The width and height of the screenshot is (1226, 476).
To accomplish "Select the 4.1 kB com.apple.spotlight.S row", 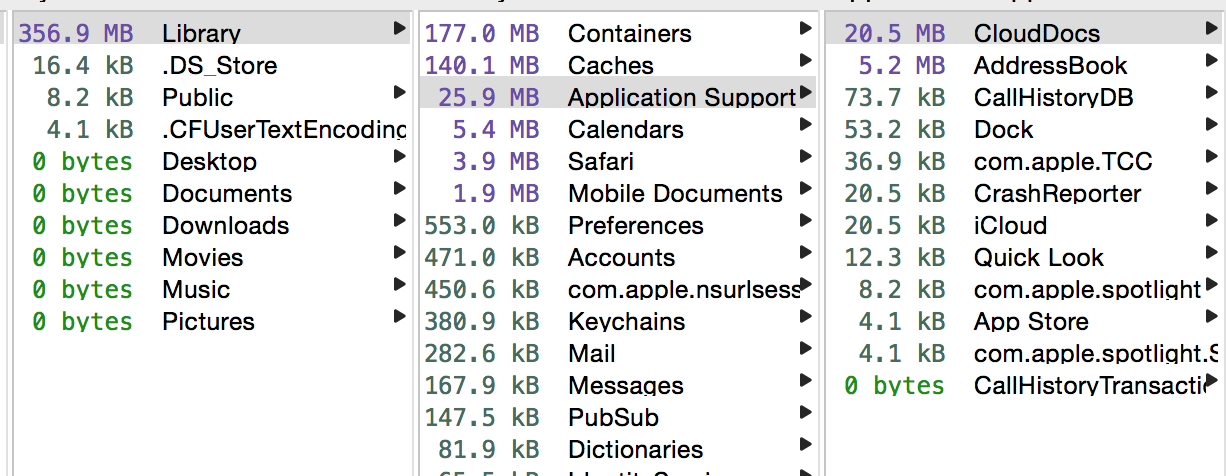I will point(1024,354).
